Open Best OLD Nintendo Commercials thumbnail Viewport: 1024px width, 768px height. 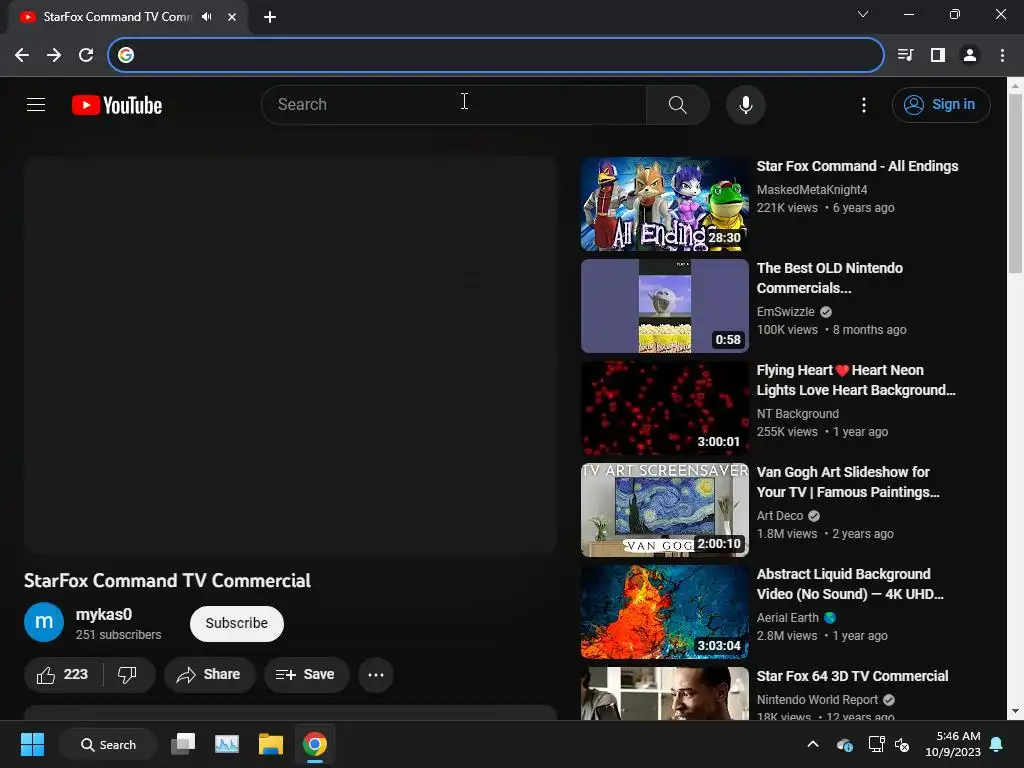(664, 306)
